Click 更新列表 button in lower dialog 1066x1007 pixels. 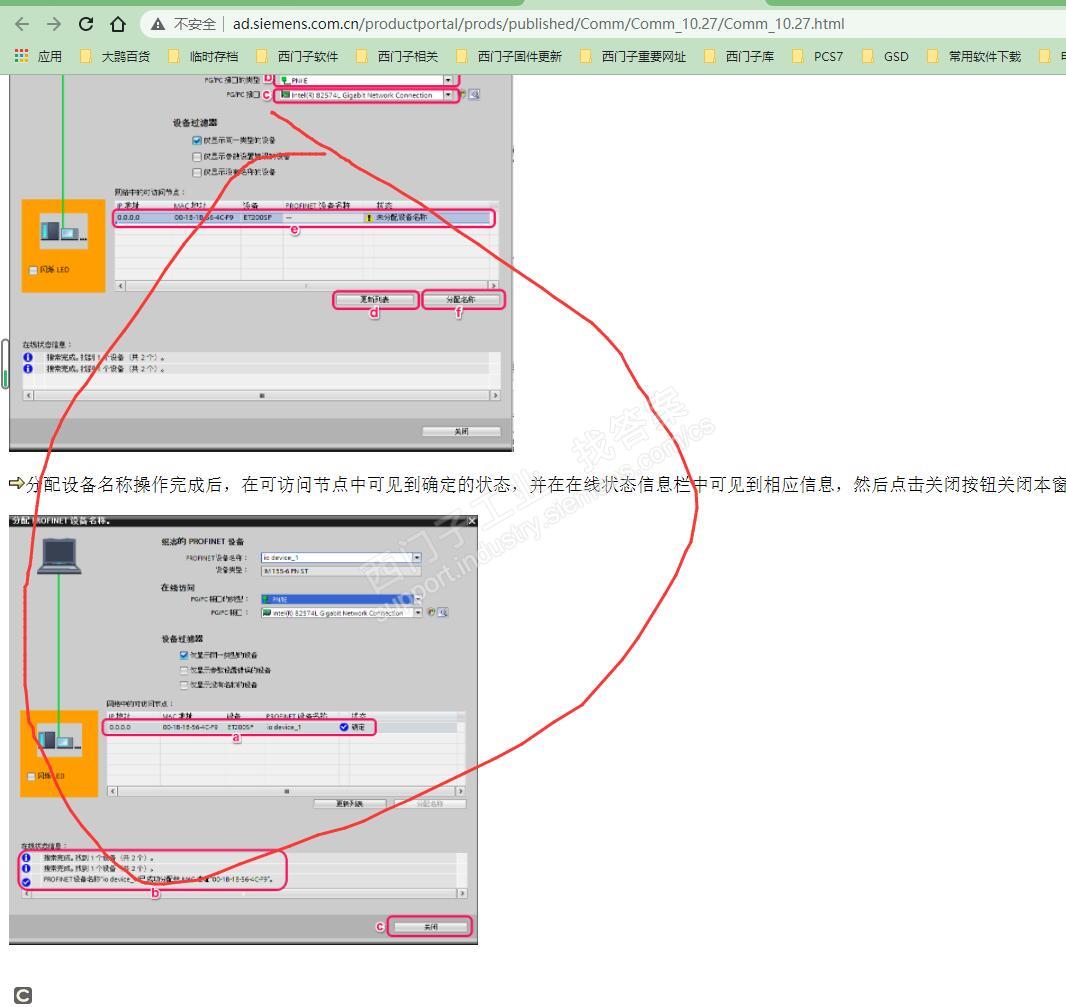pos(349,804)
